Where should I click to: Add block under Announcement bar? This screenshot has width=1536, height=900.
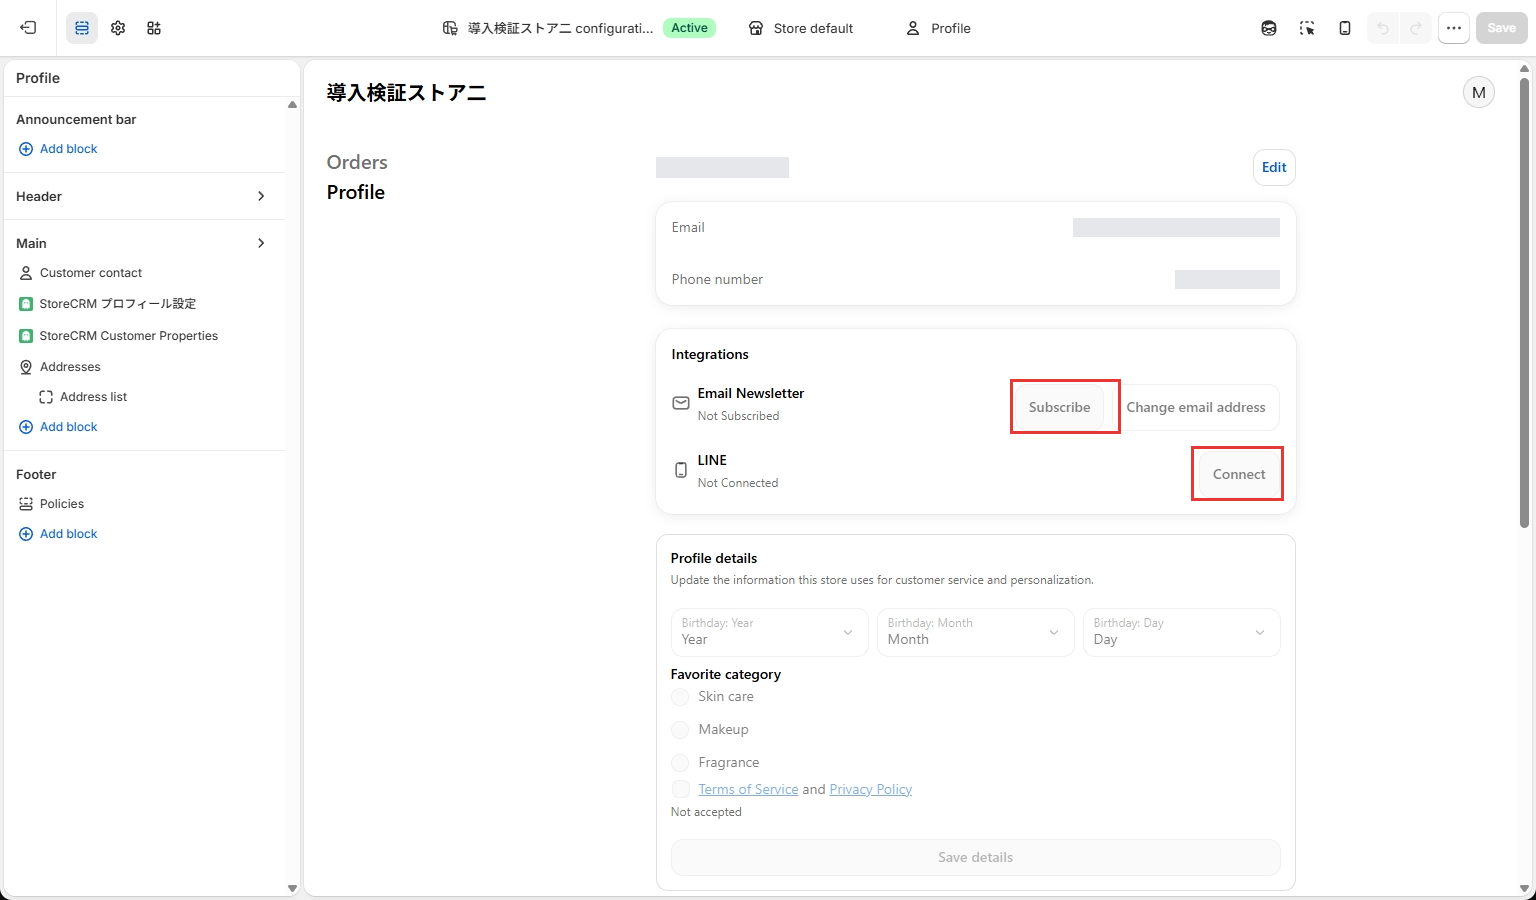(58, 149)
